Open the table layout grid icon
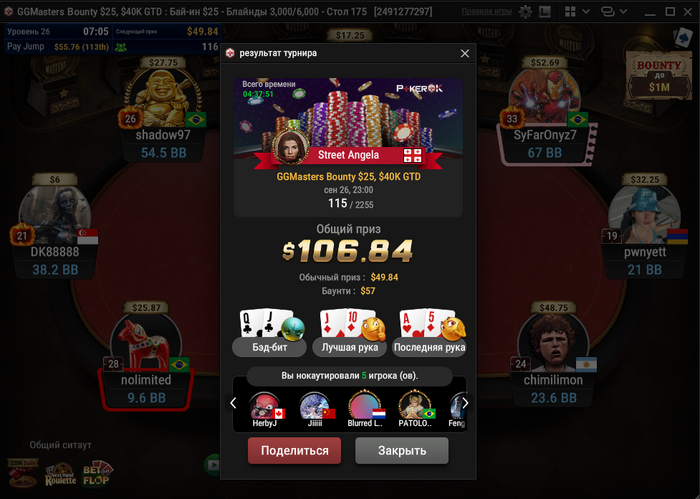This screenshot has width=700, height=499. (570, 12)
